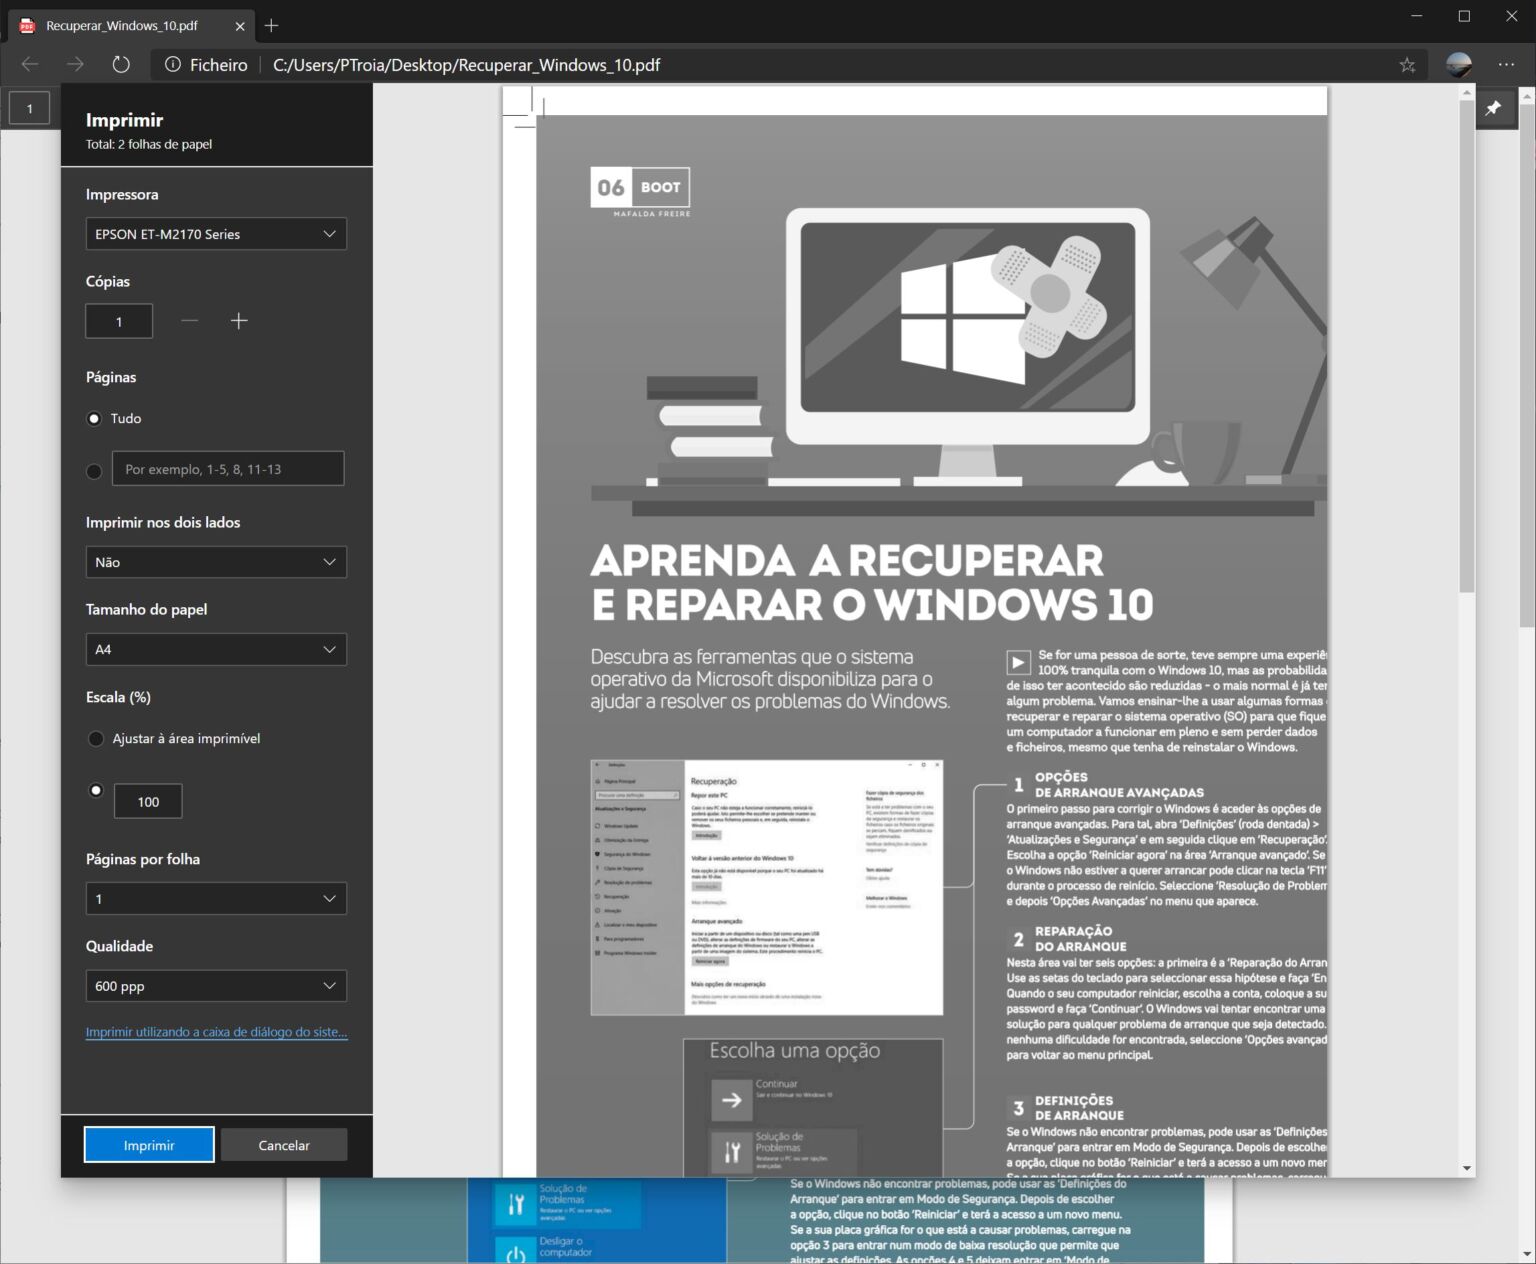This screenshot has height=1264, width=1536.
Task: Select the custom page range option
Action: (94, 470)
